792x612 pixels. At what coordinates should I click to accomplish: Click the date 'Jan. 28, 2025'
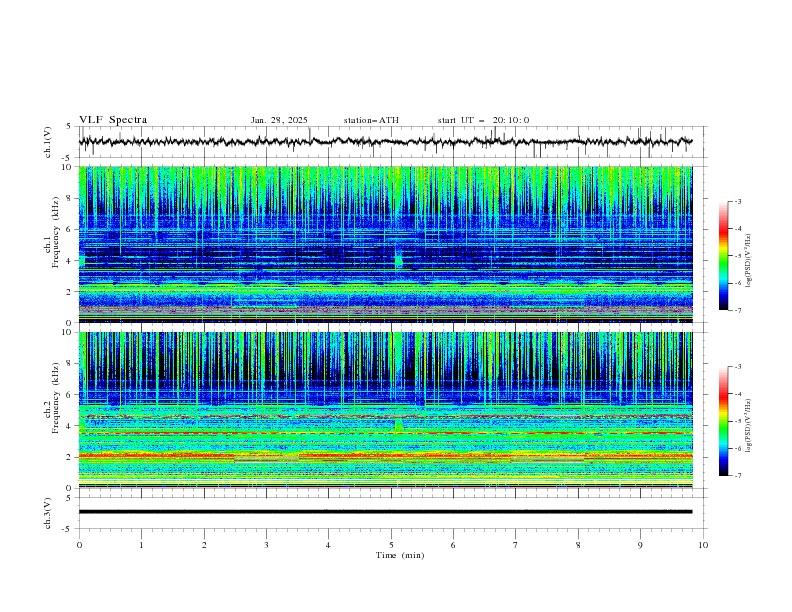[x=279, y=120]
